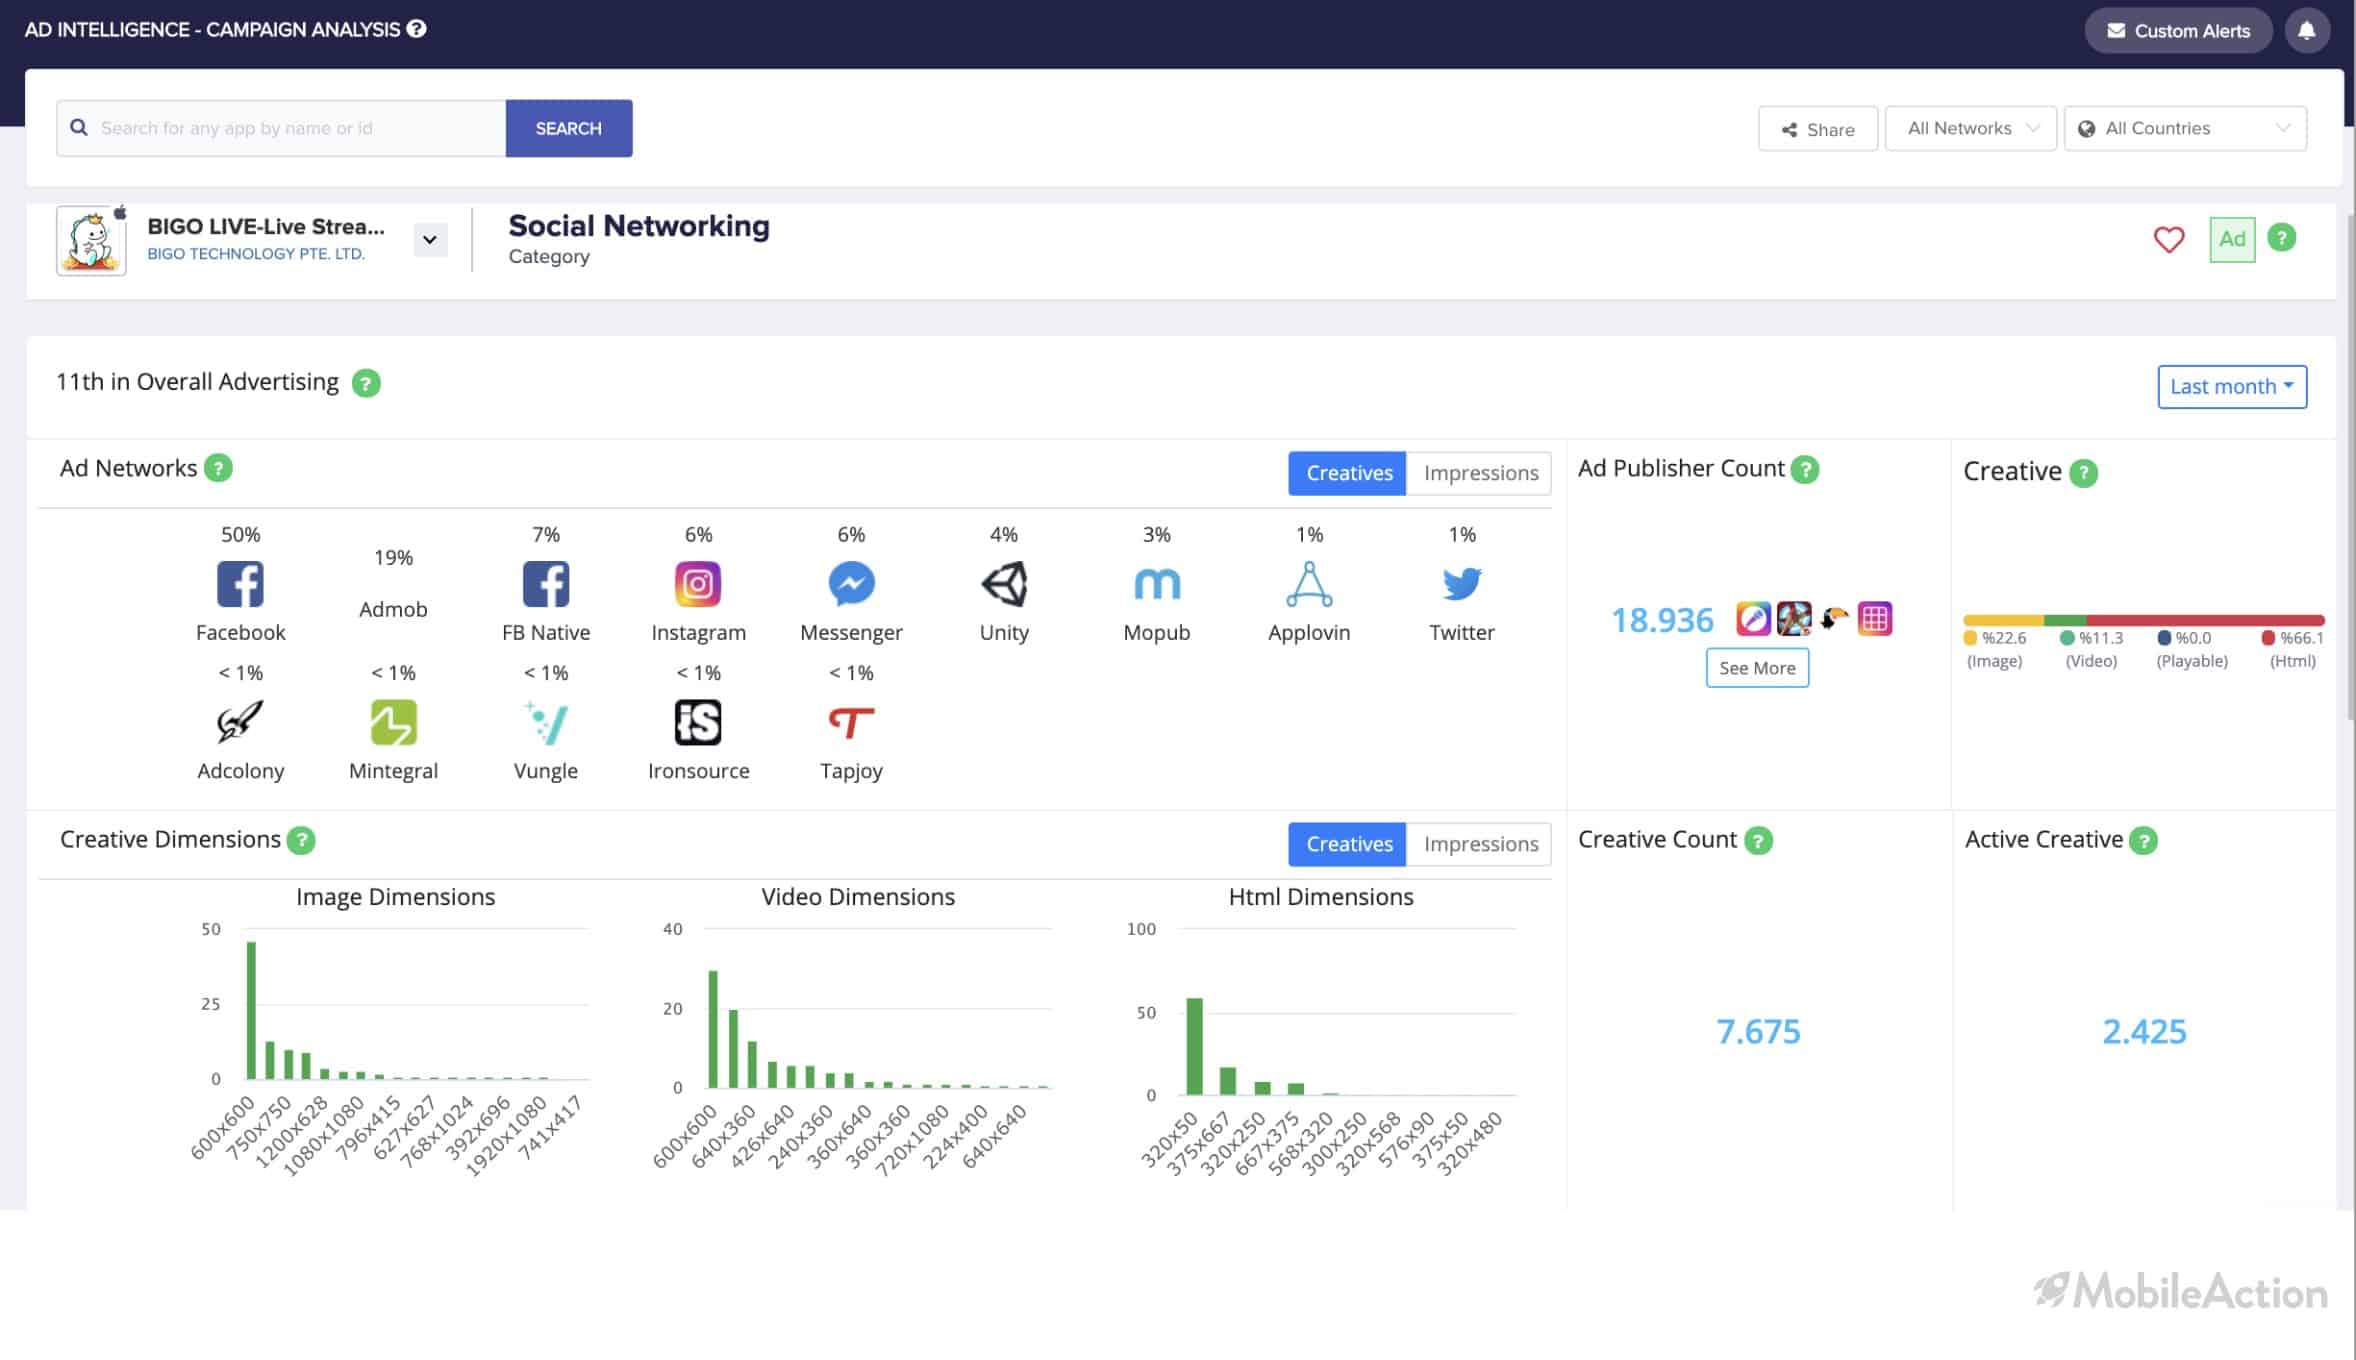Viewport: 2356px width, 1360px height.
Task: Click the Tapjoy network icon
Action: tap(851, 722)
